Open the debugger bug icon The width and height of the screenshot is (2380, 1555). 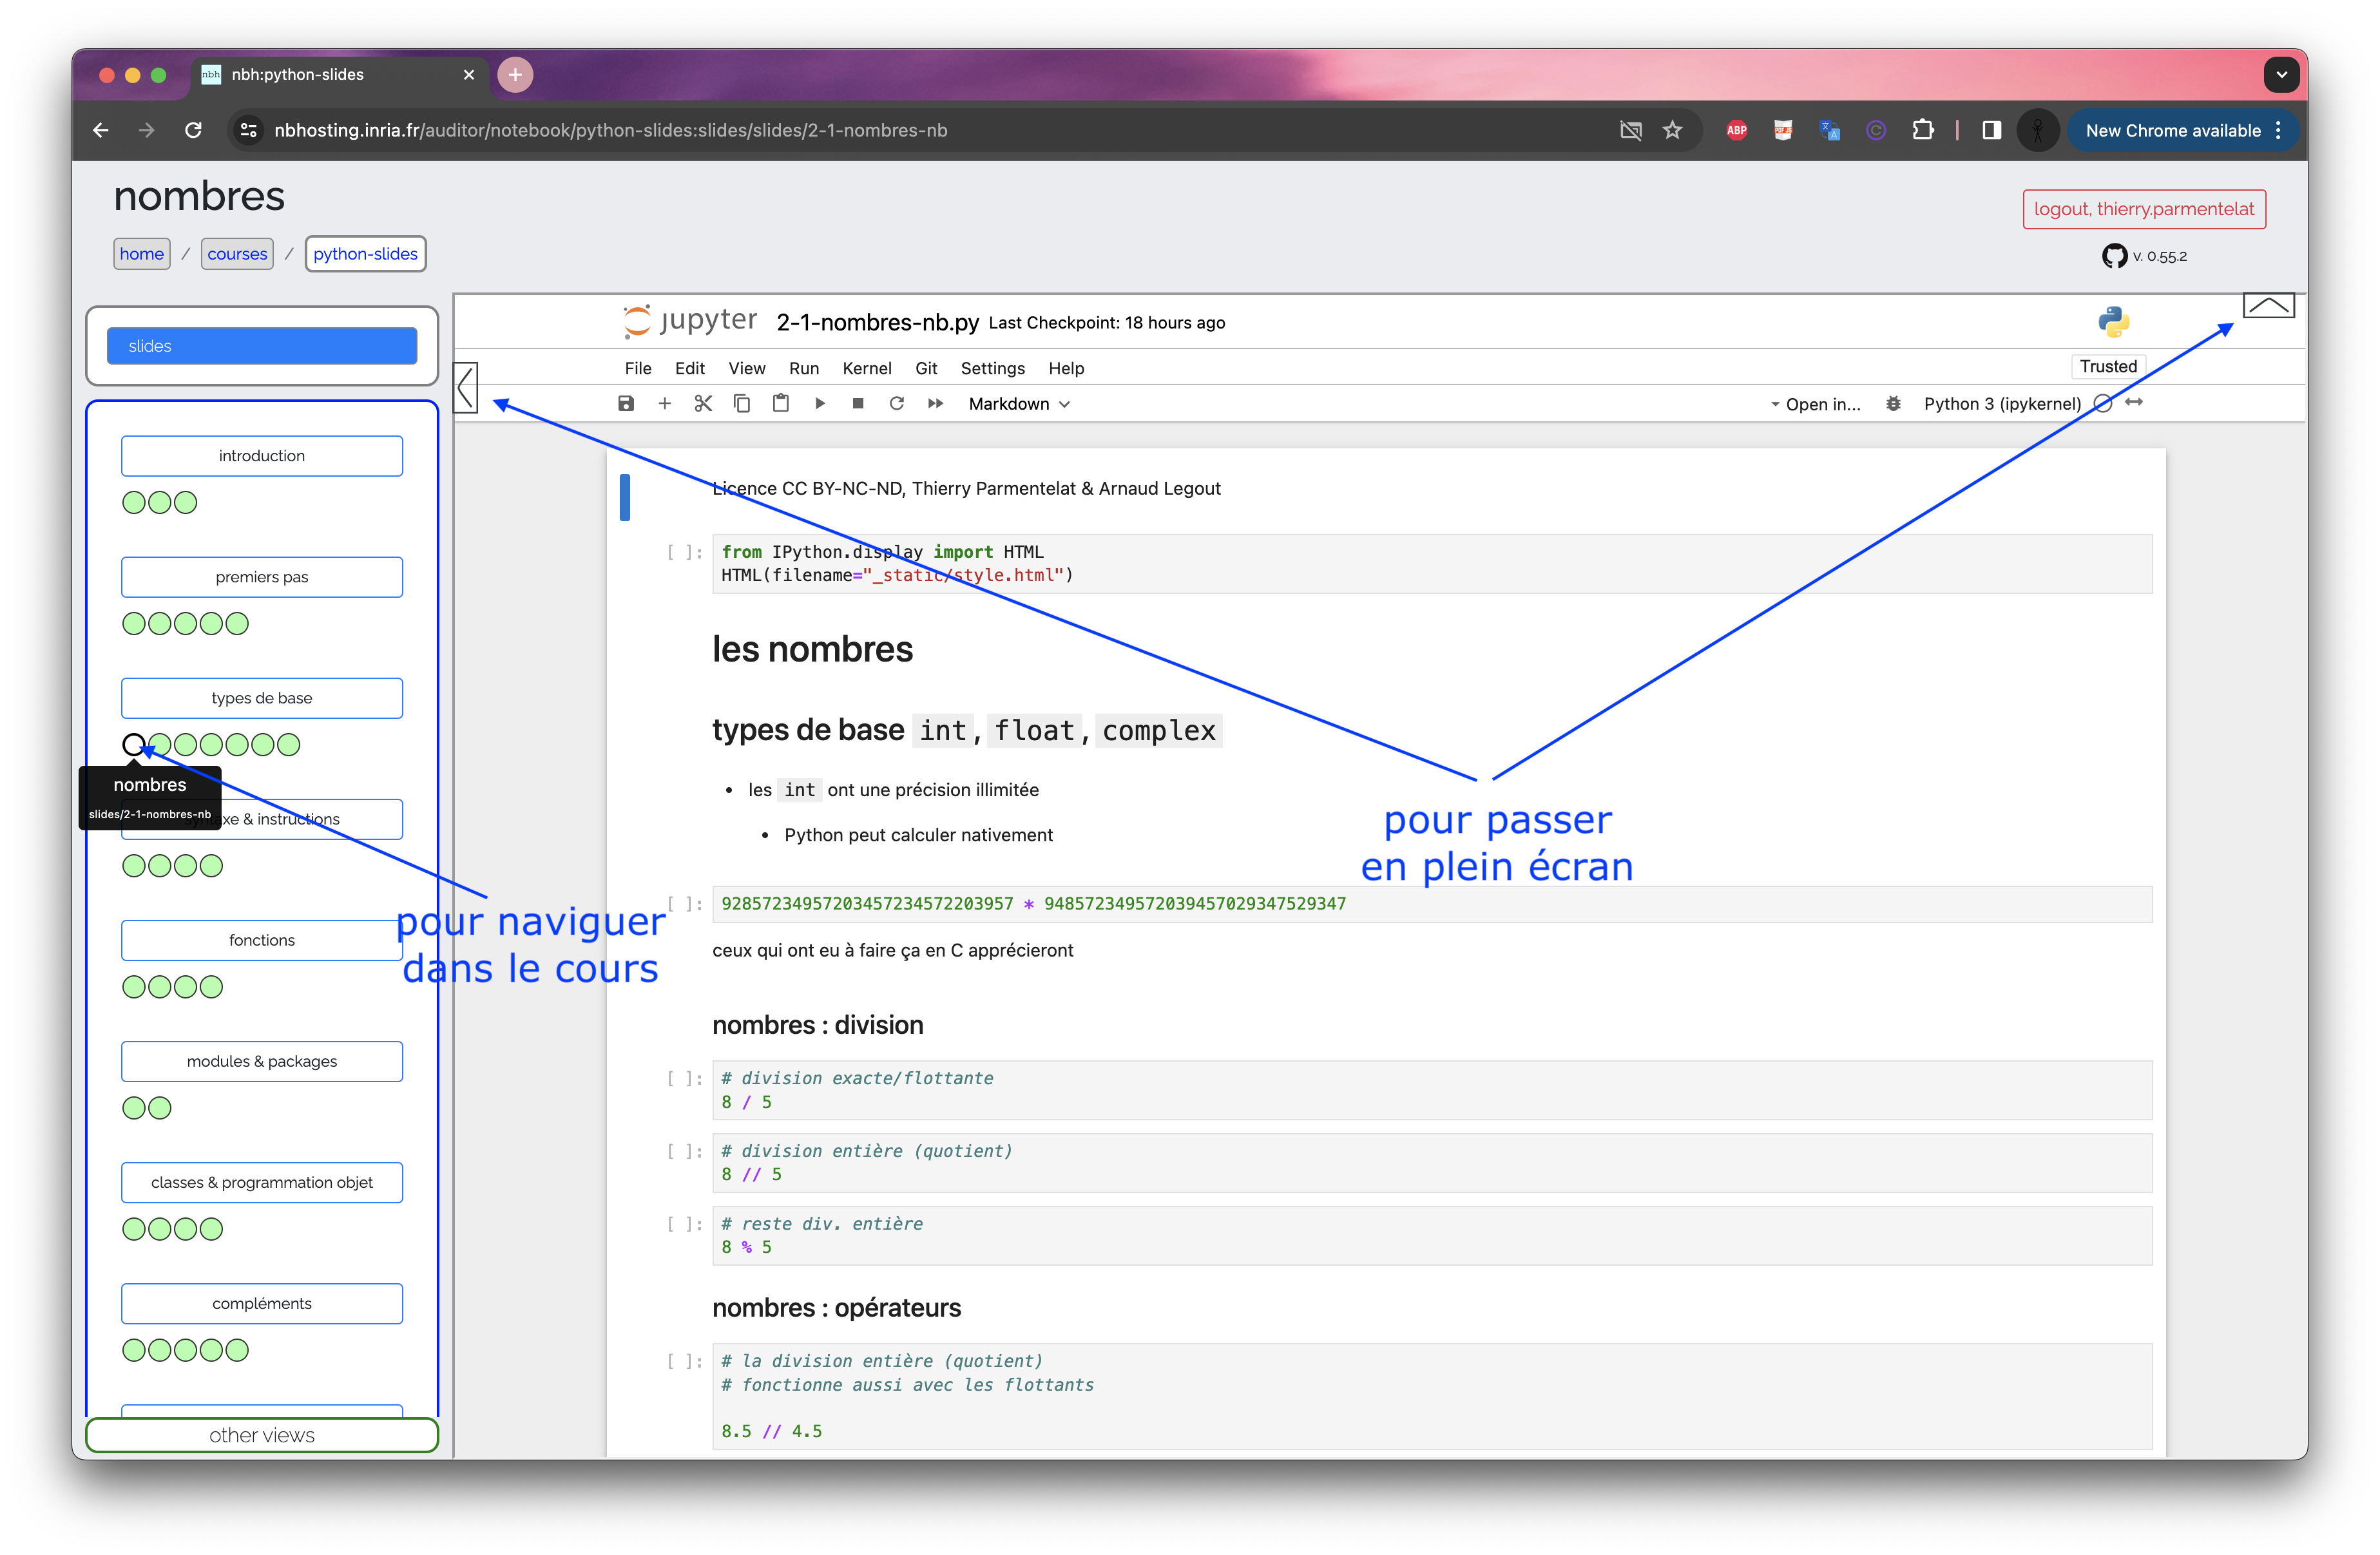coord(1893,404)
